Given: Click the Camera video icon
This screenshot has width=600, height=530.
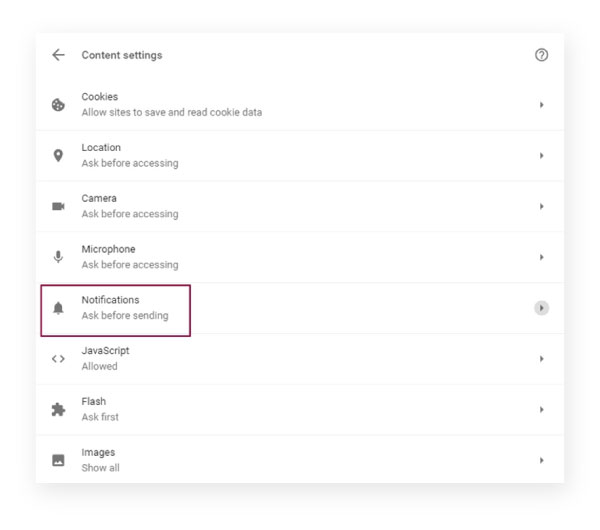Looking at the screenshot, I should (x=58, y=206).
